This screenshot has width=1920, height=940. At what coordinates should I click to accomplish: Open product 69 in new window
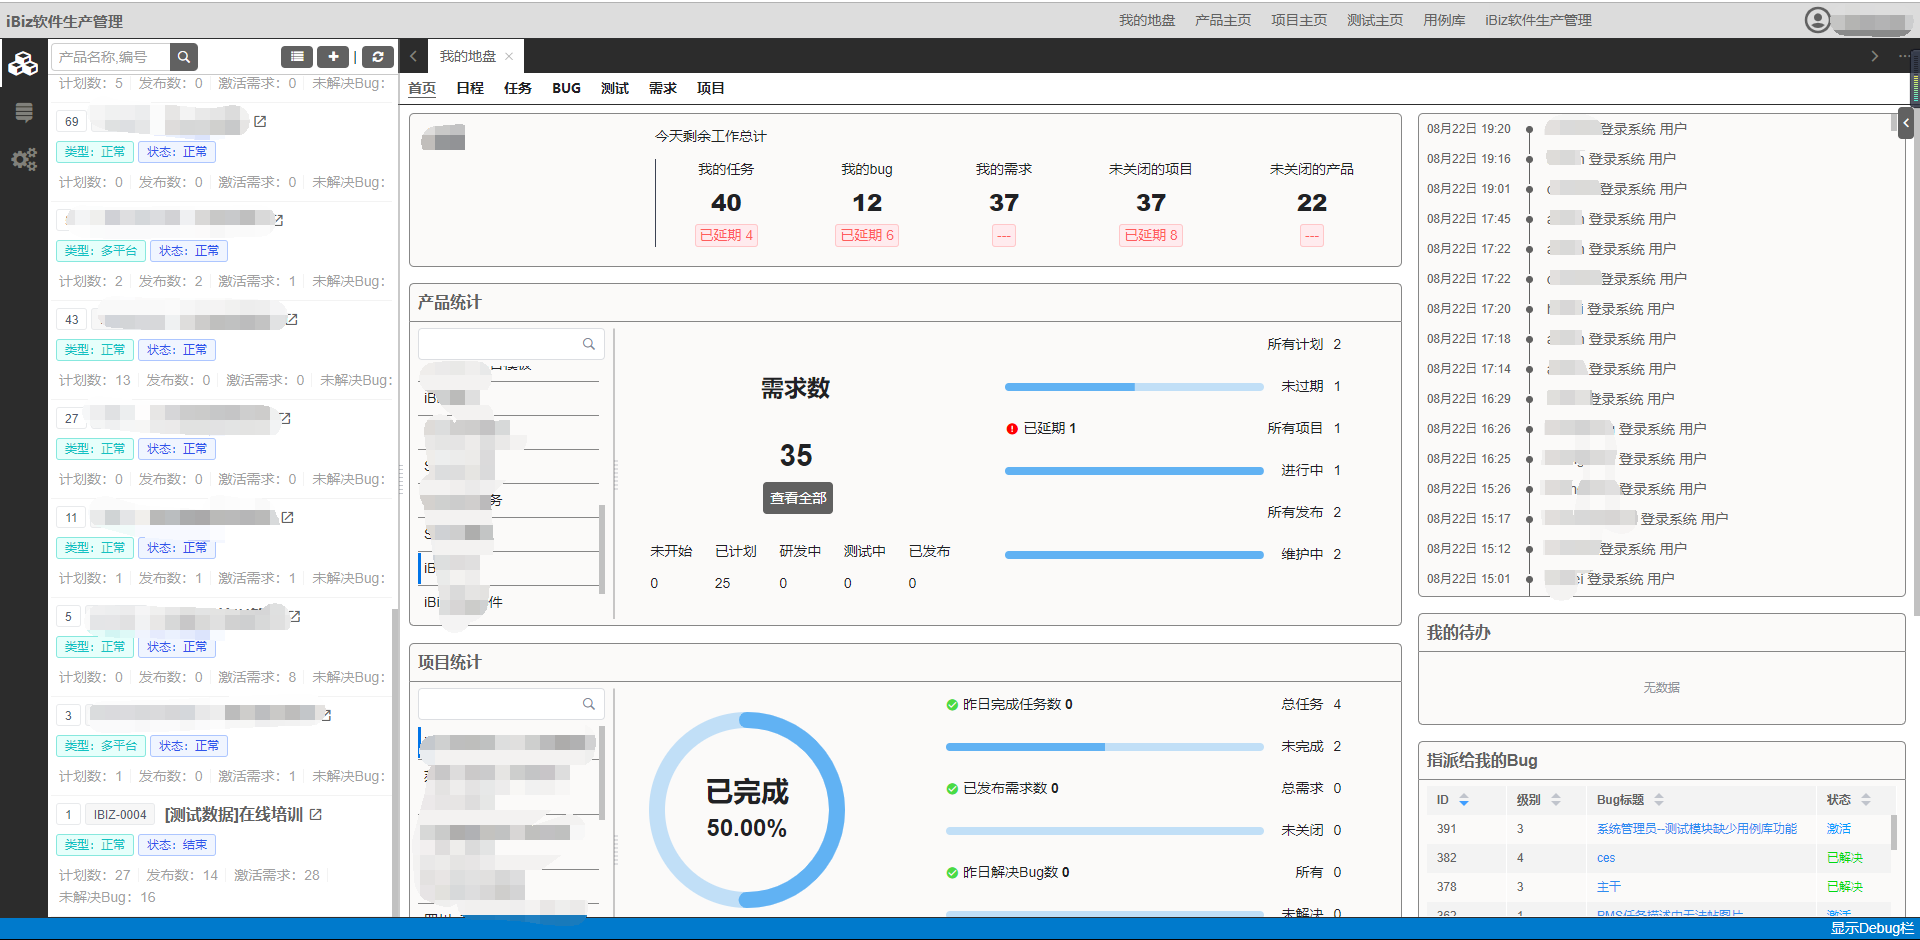pos(260,121)
